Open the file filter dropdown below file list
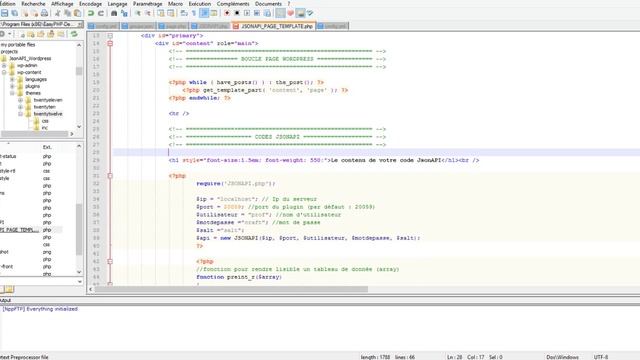This screenshot has height=360, width=640. click(79, 282)
